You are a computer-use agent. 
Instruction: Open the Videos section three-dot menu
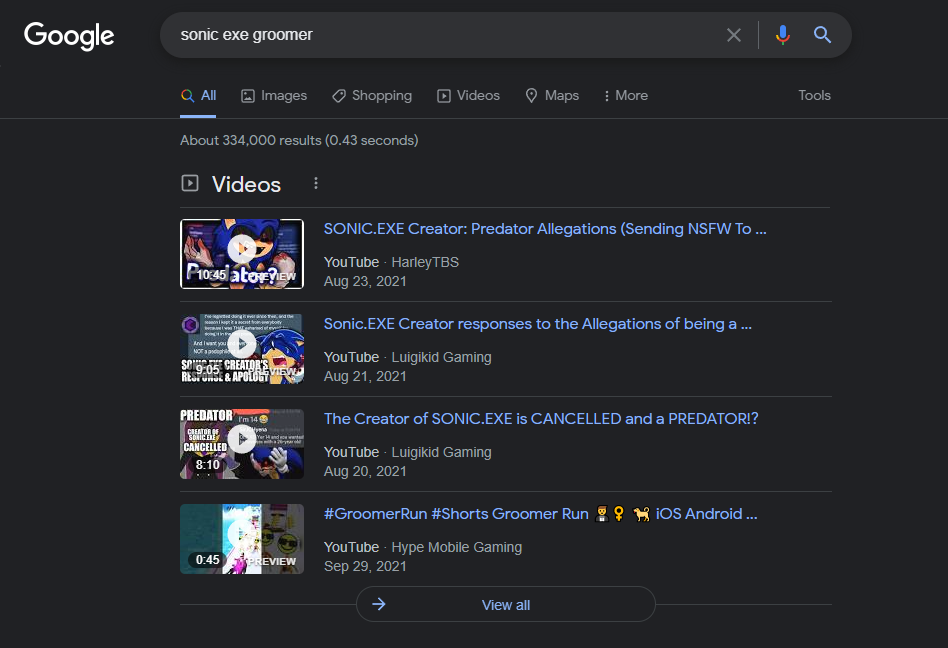point(316,183)
